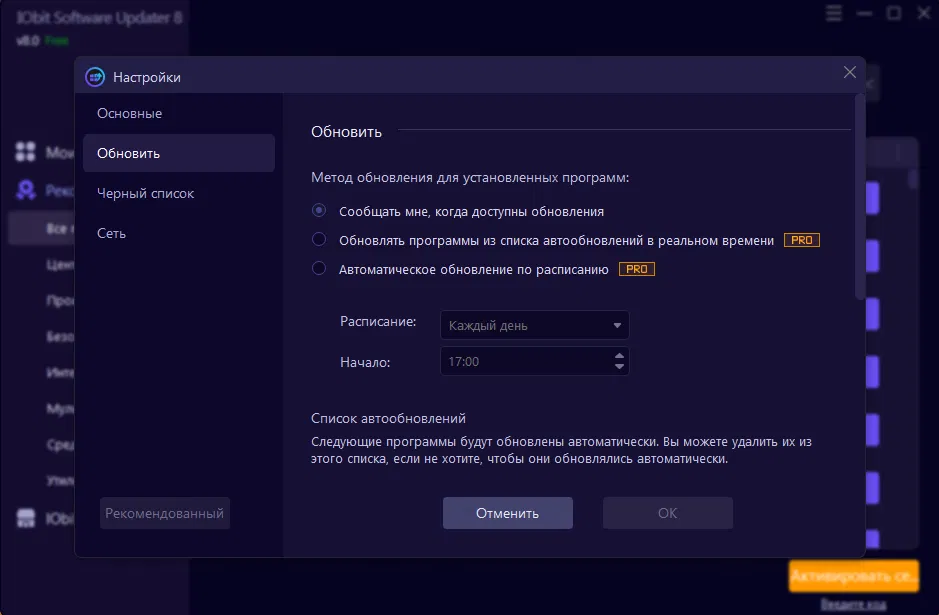Open the Основные settings tab
Screen dimensions: 939x615
[x=129, y=113]
